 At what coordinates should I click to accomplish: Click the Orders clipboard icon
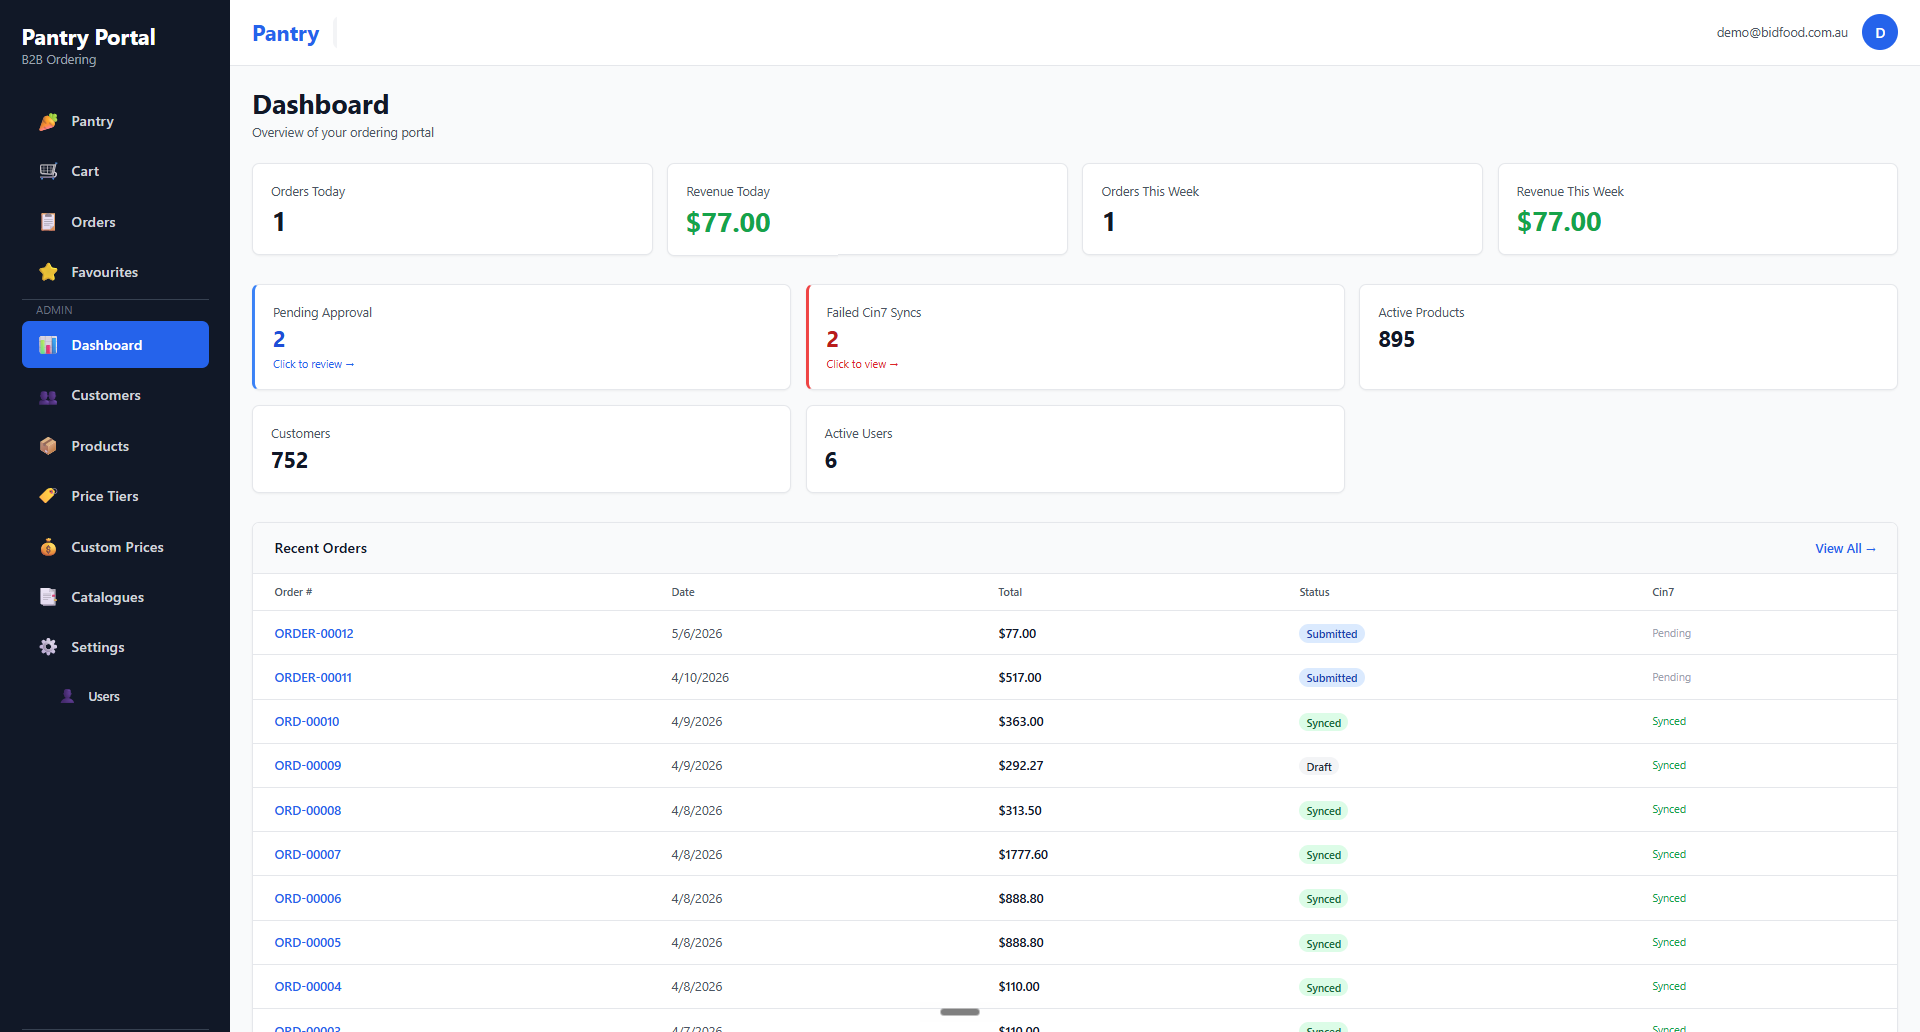point(48,222)
